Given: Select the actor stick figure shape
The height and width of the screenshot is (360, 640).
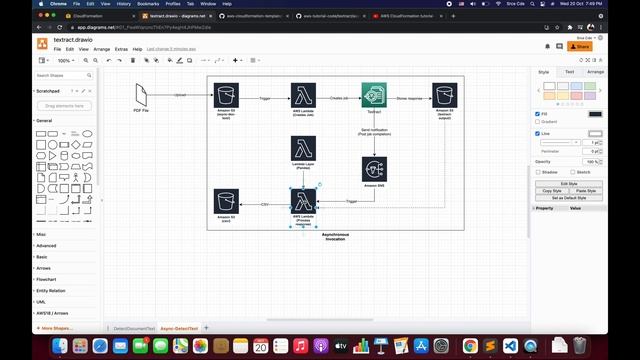Looking at the screenshot, I should (76, 177).
